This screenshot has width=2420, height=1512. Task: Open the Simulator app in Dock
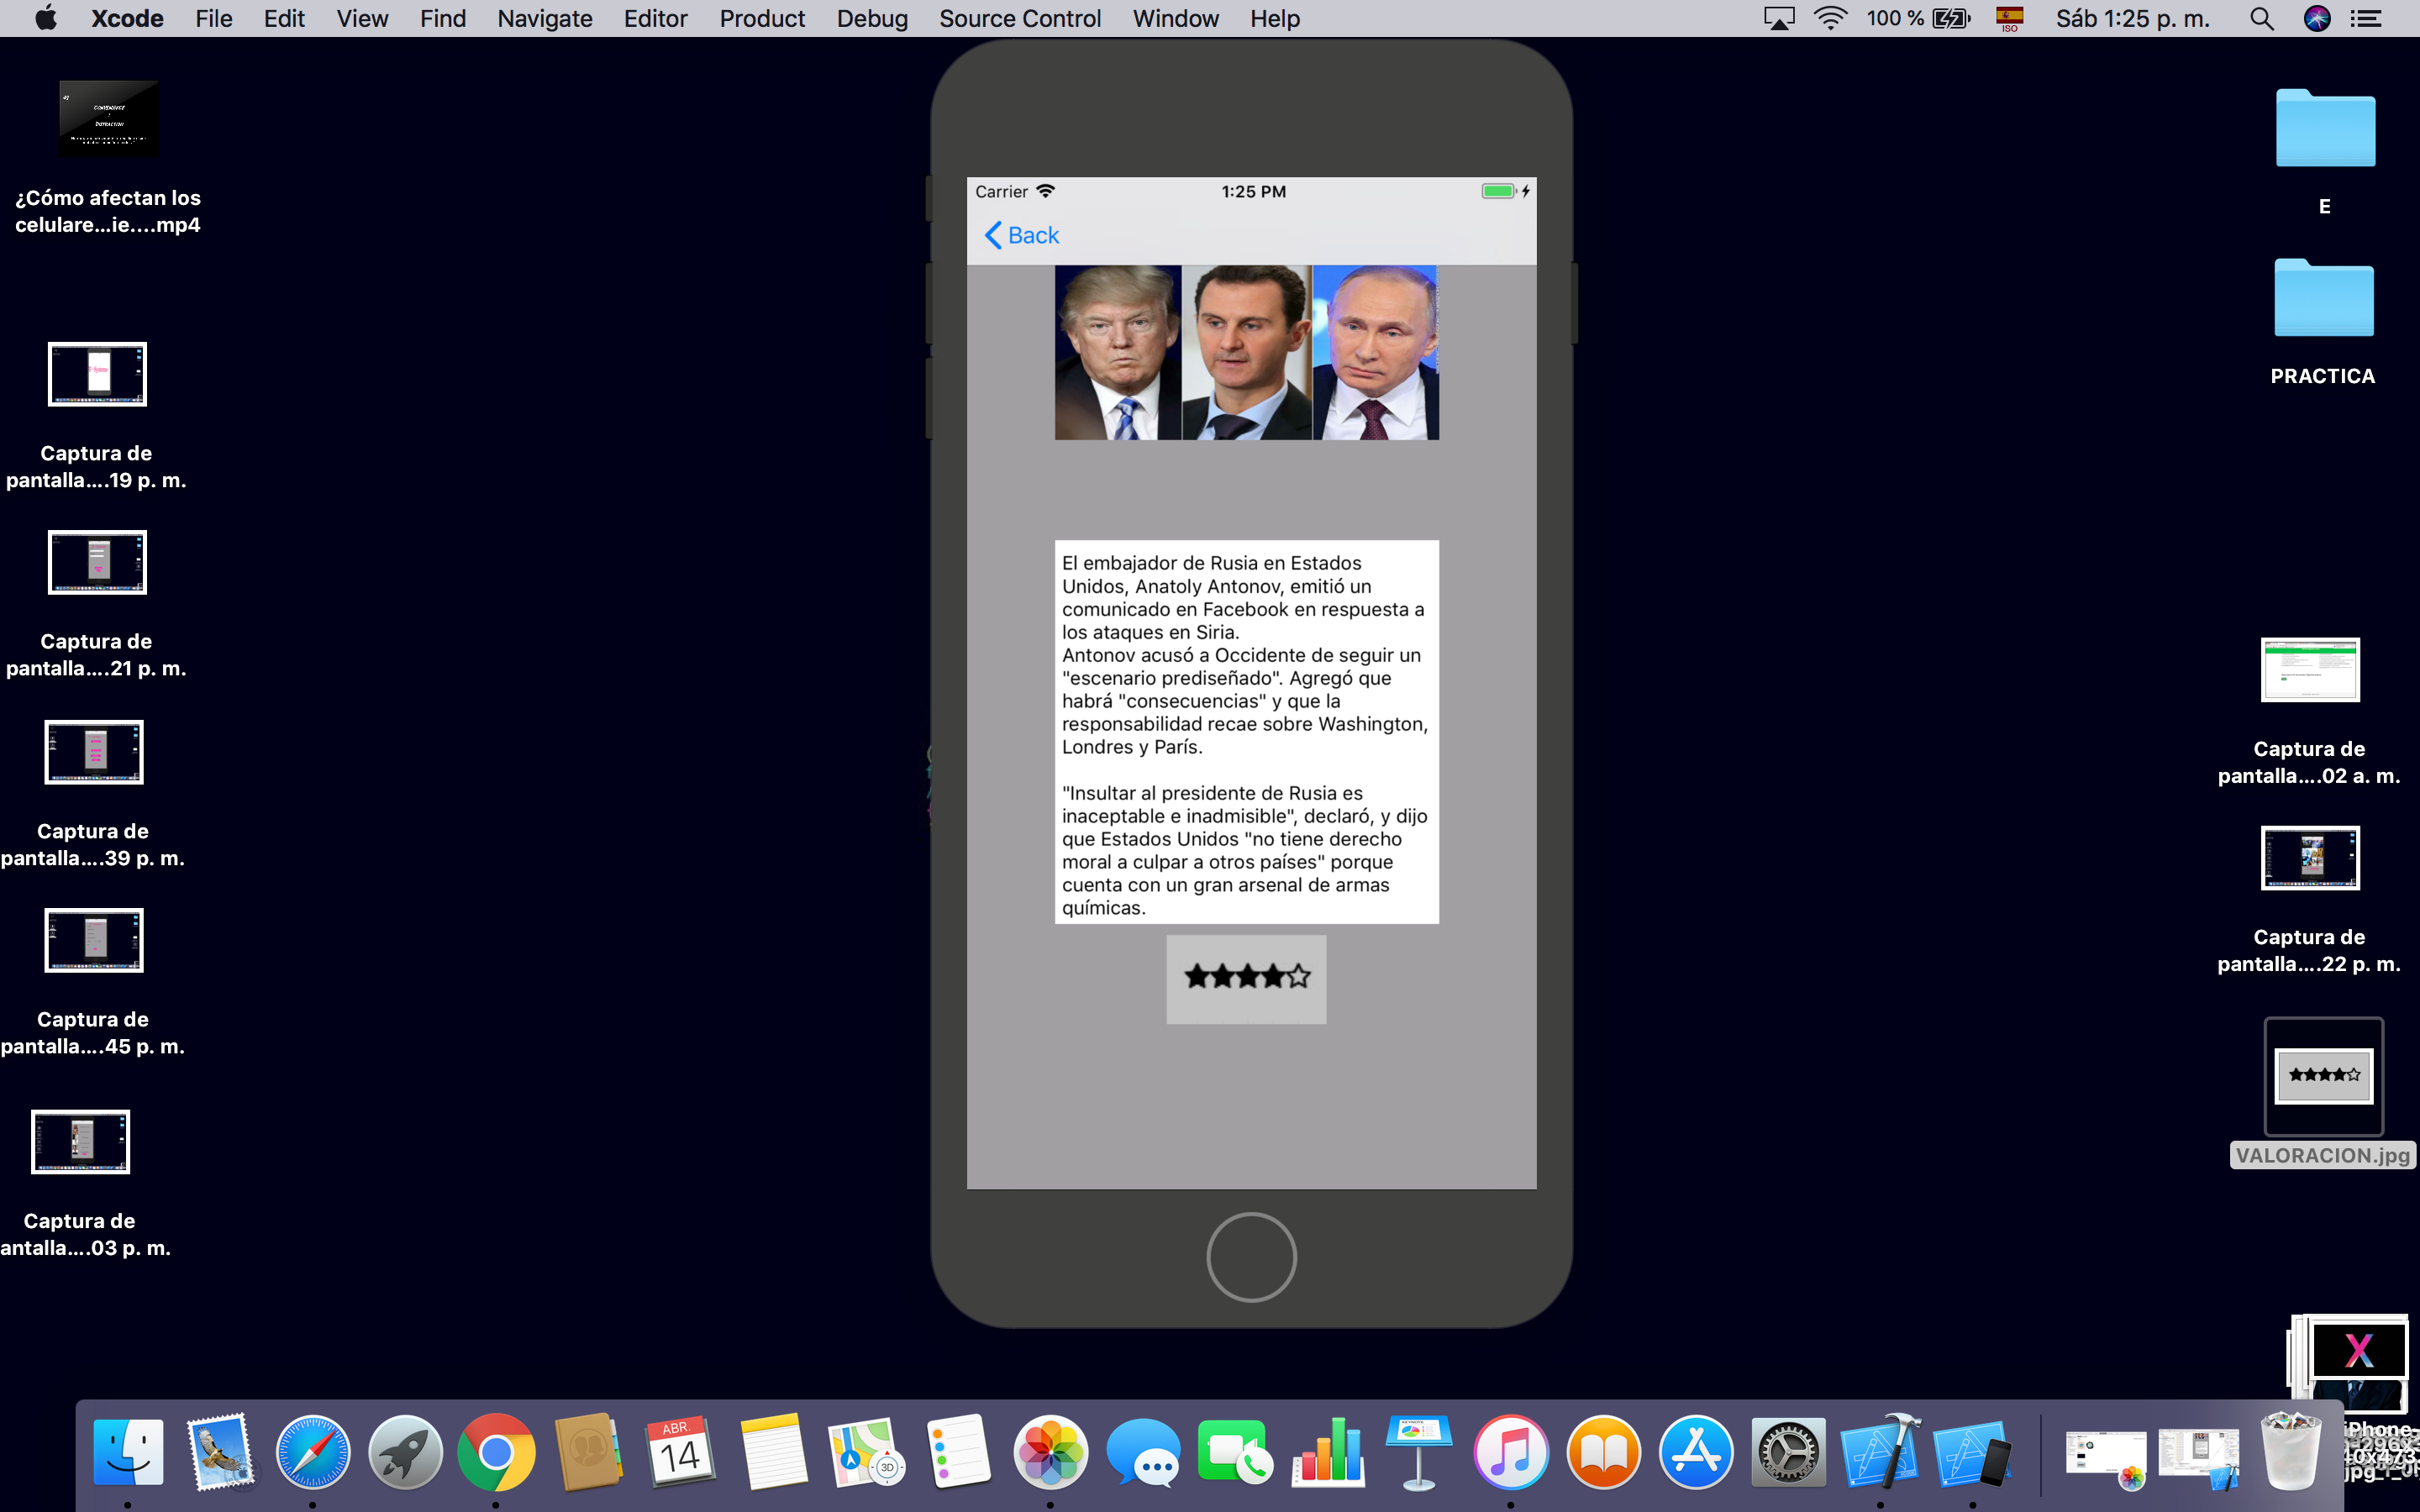click(x=1971, y=1451)
